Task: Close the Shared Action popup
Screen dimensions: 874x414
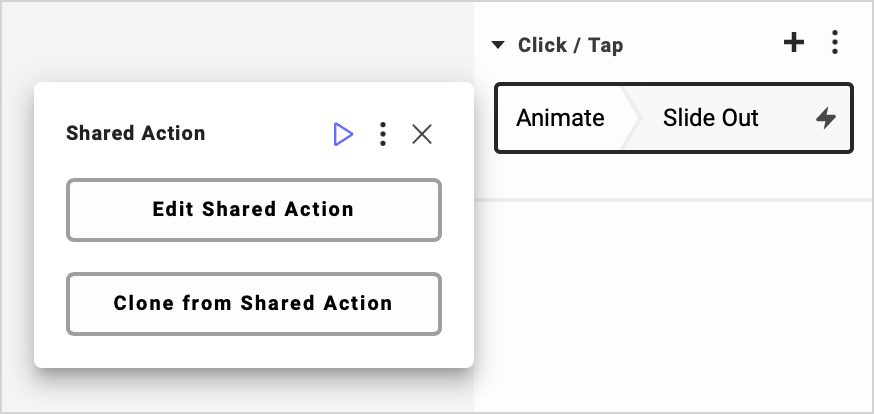Action: tap(422, 134)
